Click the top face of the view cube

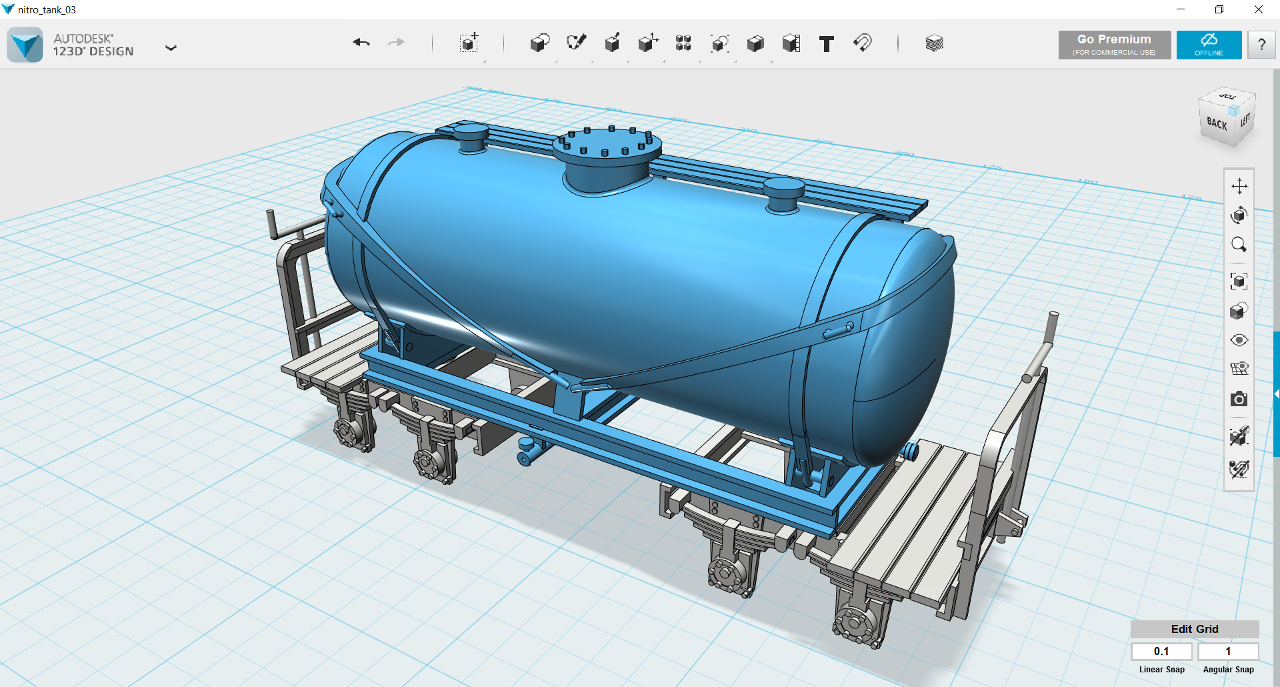[1225, 98]
